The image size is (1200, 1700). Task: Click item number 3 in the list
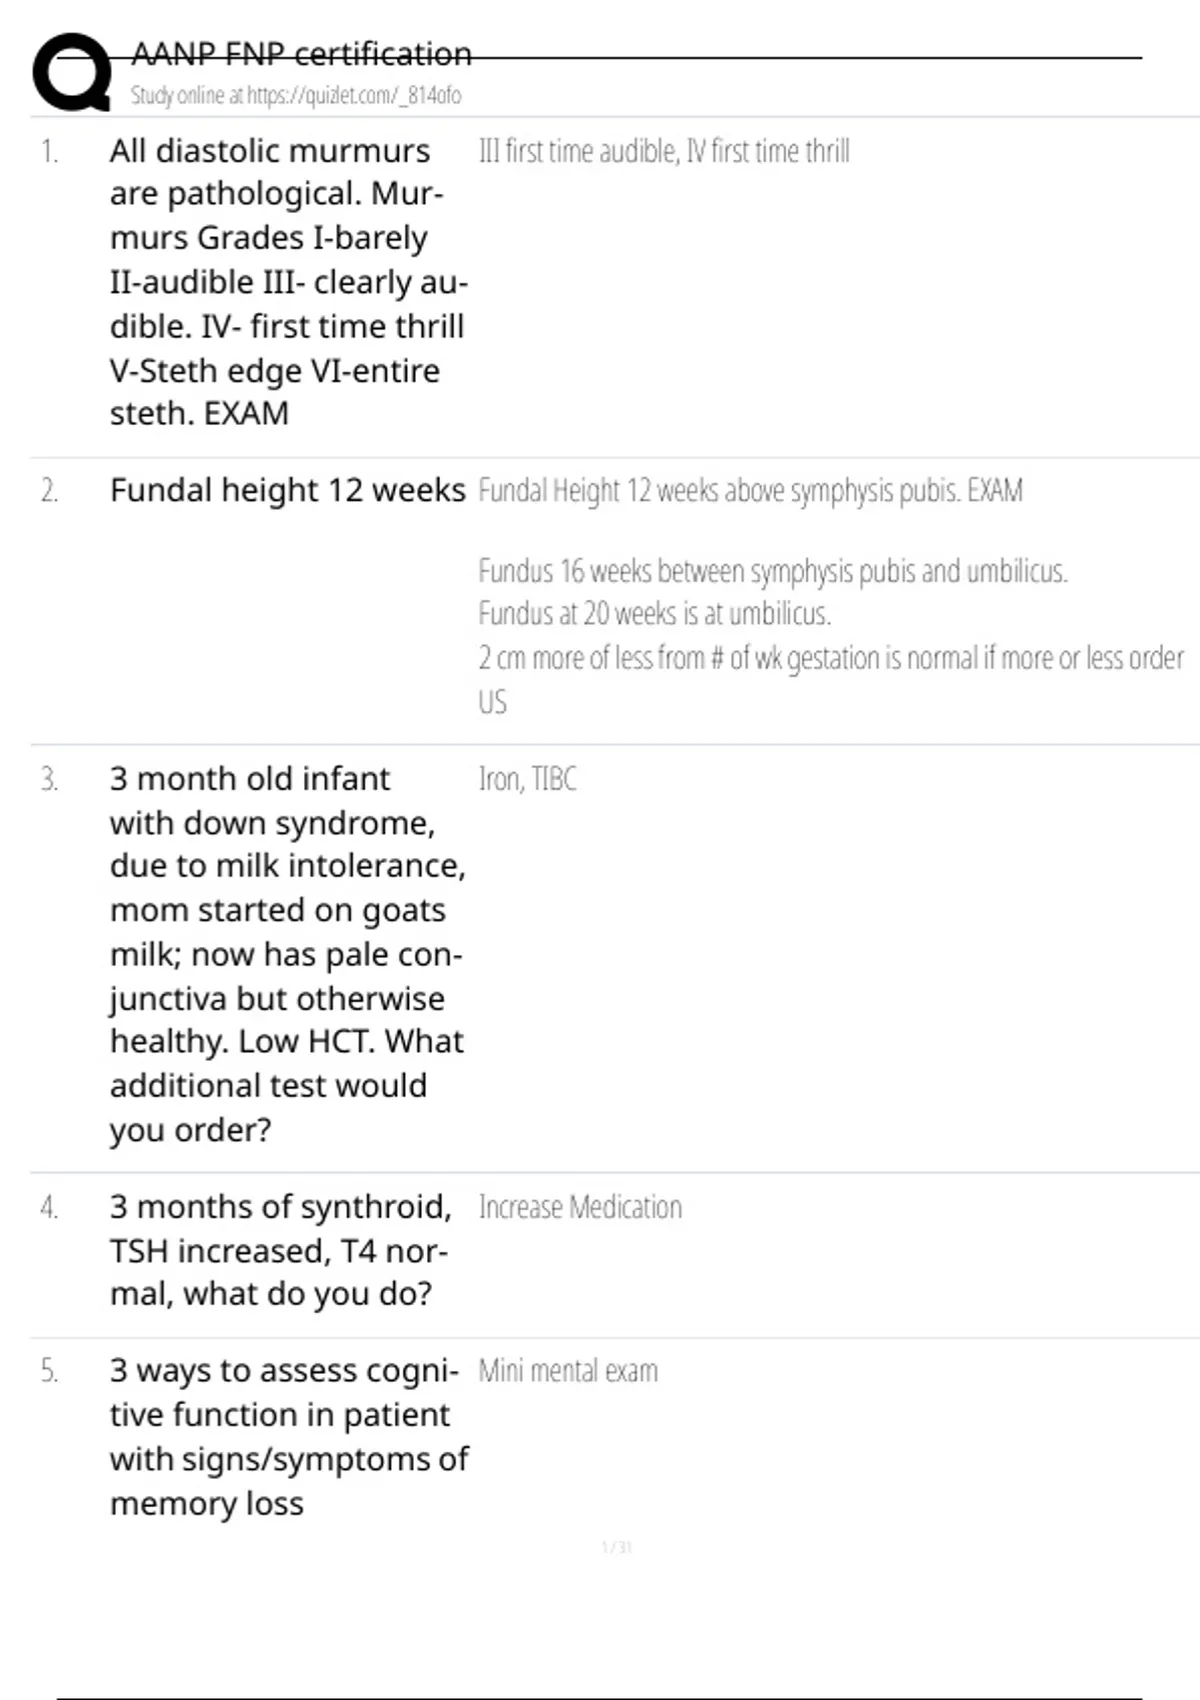click(x=49, y=779)
